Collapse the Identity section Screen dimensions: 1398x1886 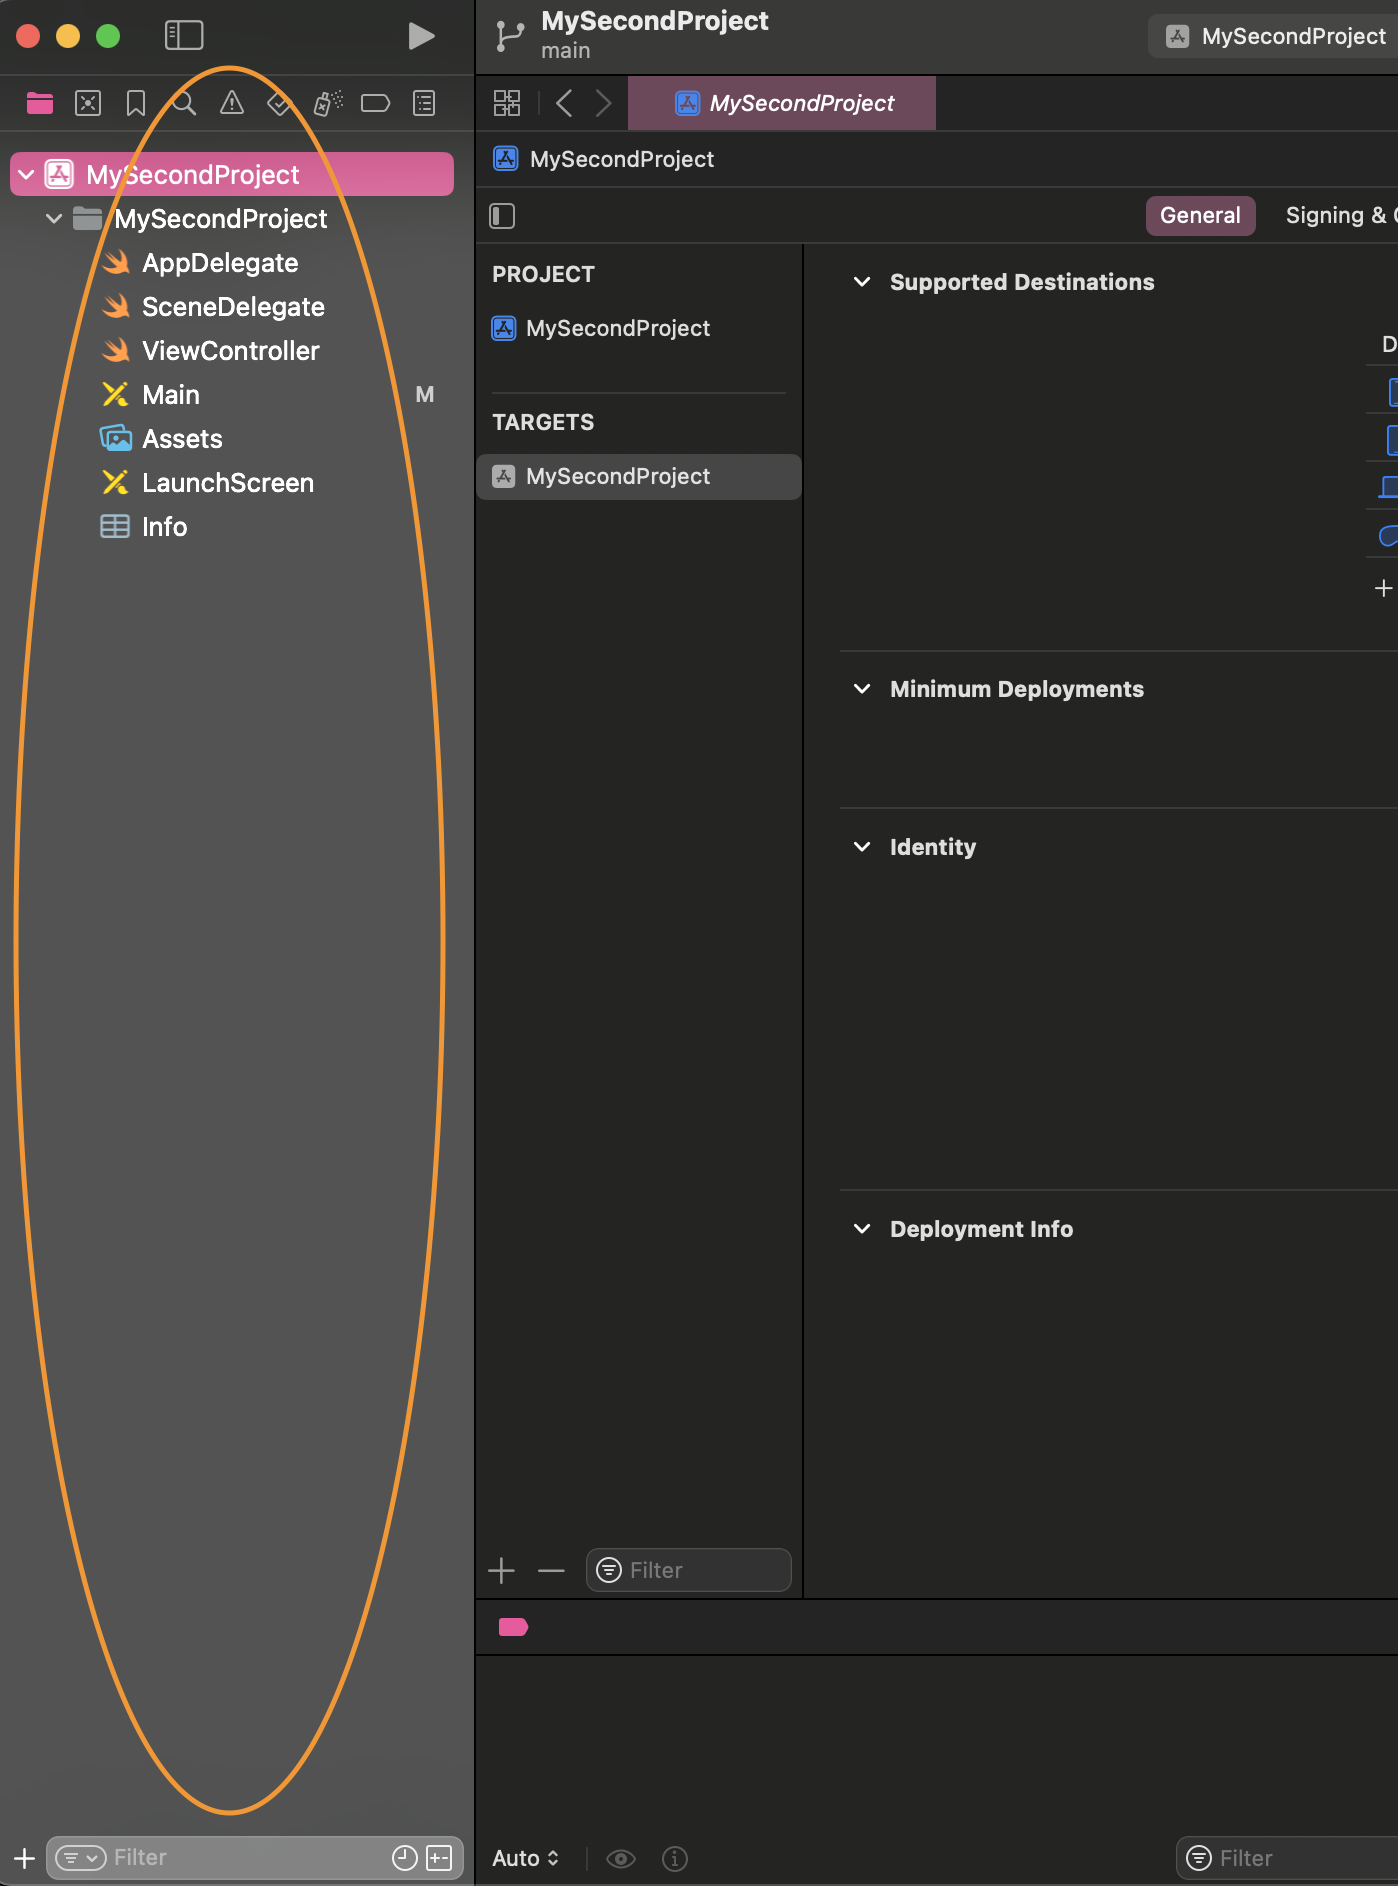(x=862, y=847)
